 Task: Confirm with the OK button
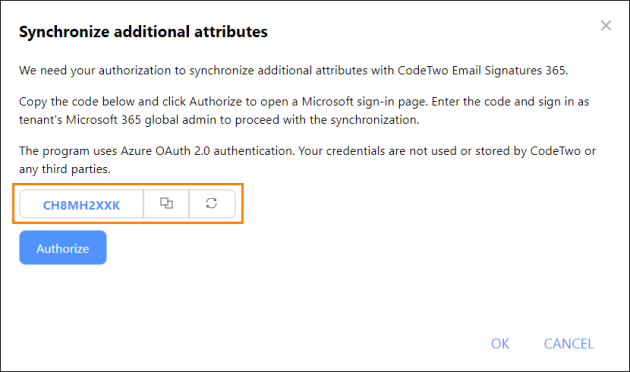tap(500, 344)
